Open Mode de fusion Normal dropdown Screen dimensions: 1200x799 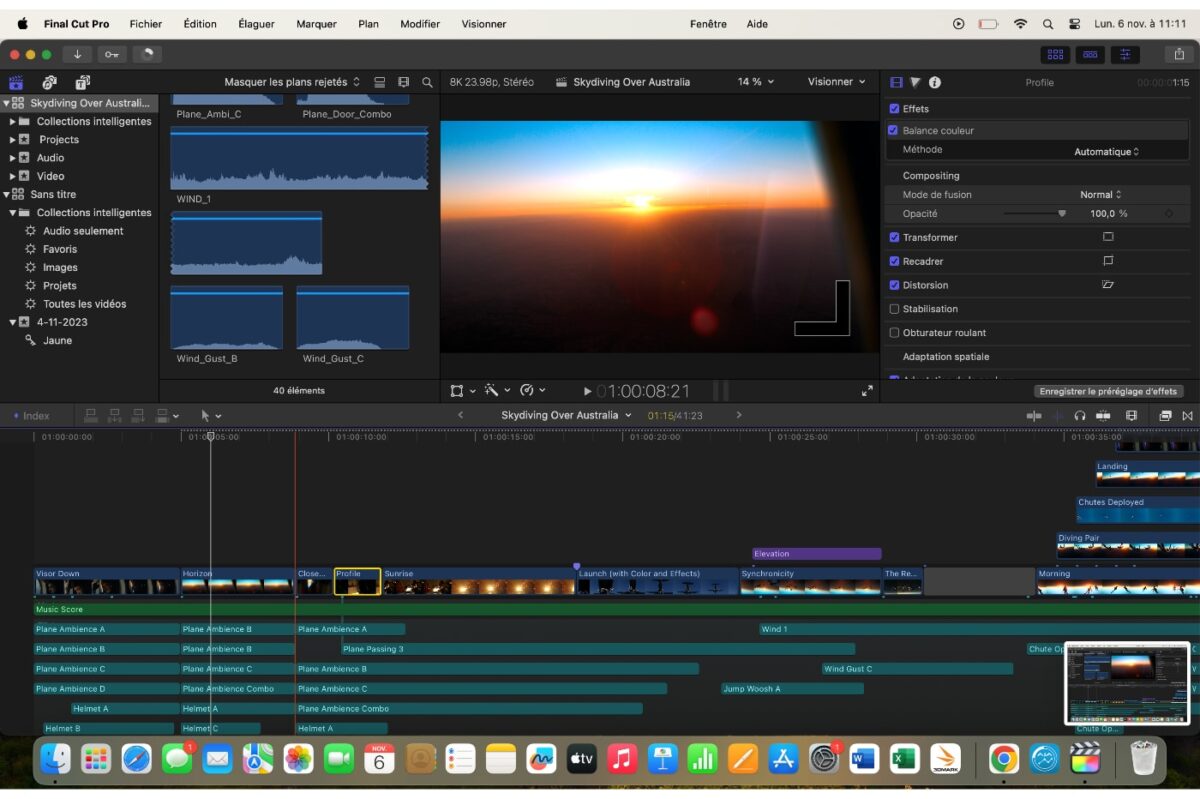1100,194
